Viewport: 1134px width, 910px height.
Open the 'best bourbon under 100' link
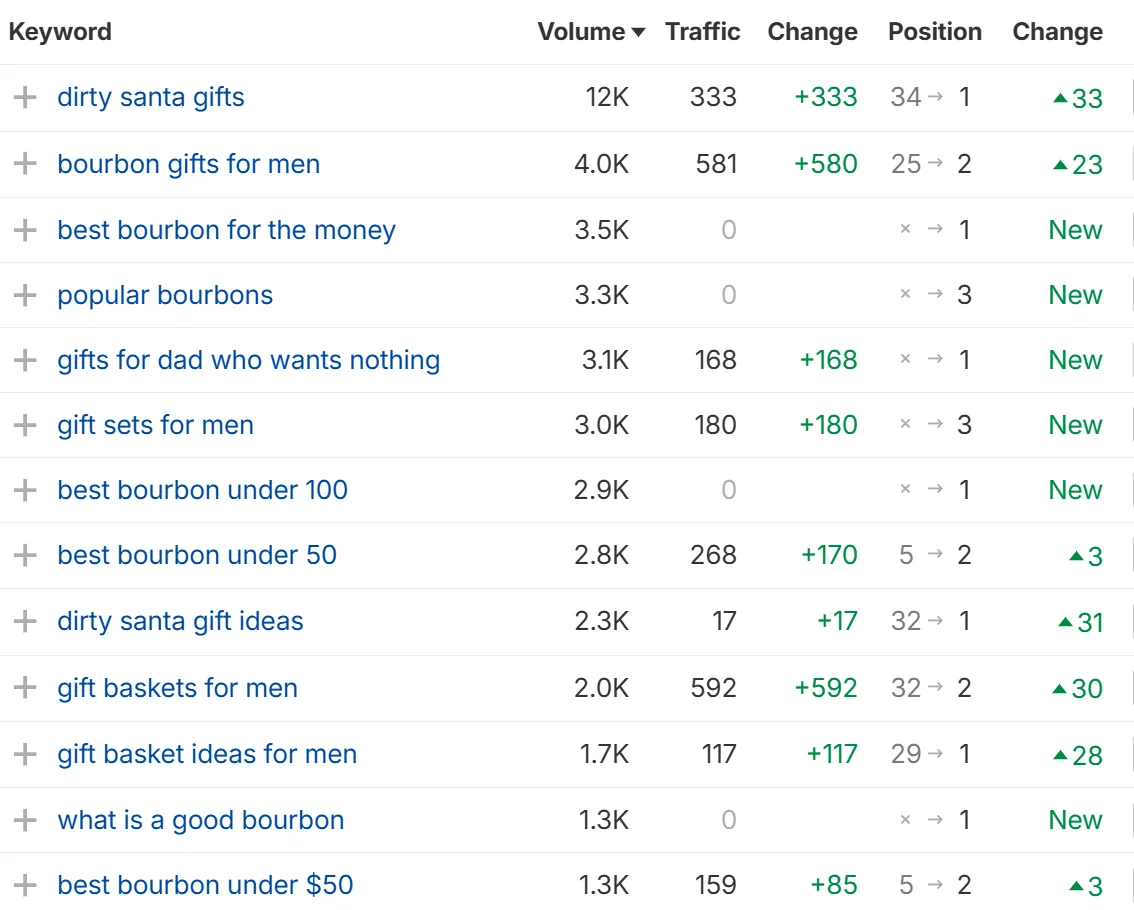202,490
